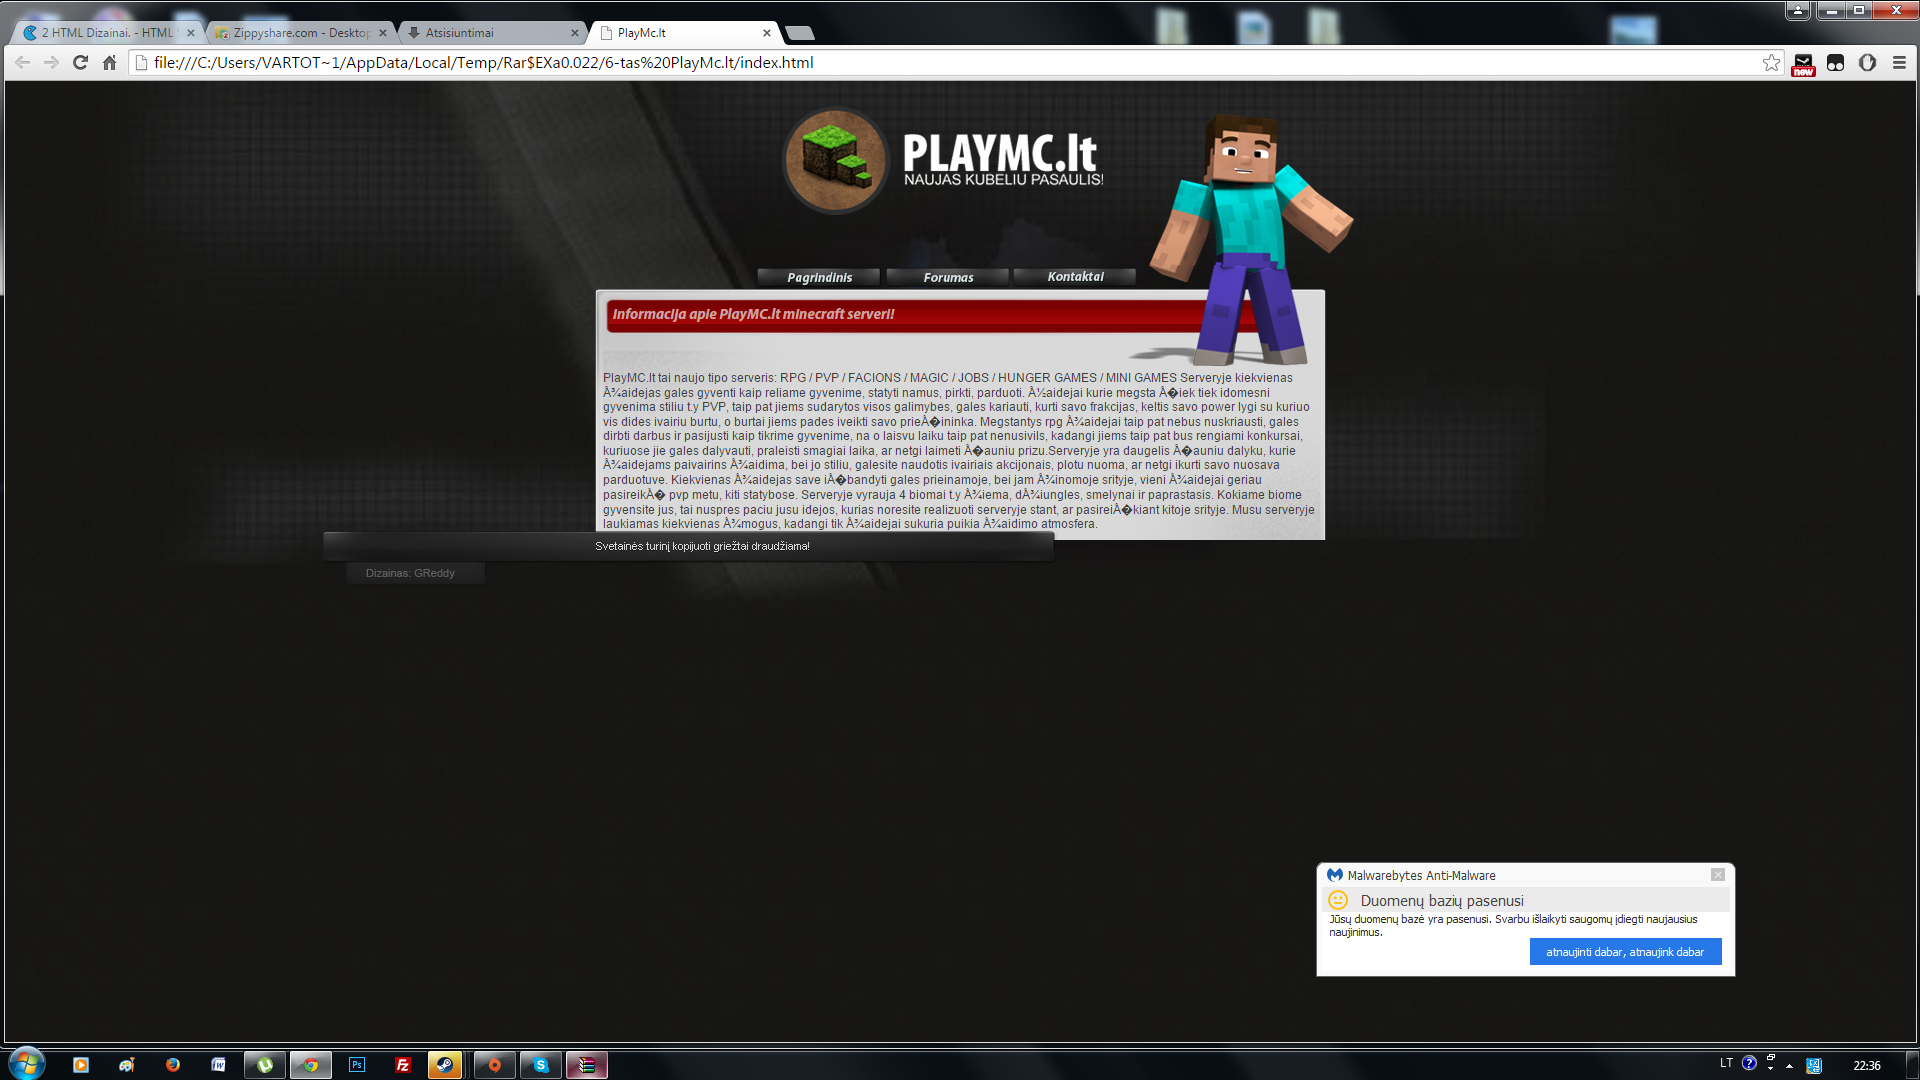Screen dimensions: 1920x1080
Task: Click the atnaujinti dabar update button
Action: 1625,952
